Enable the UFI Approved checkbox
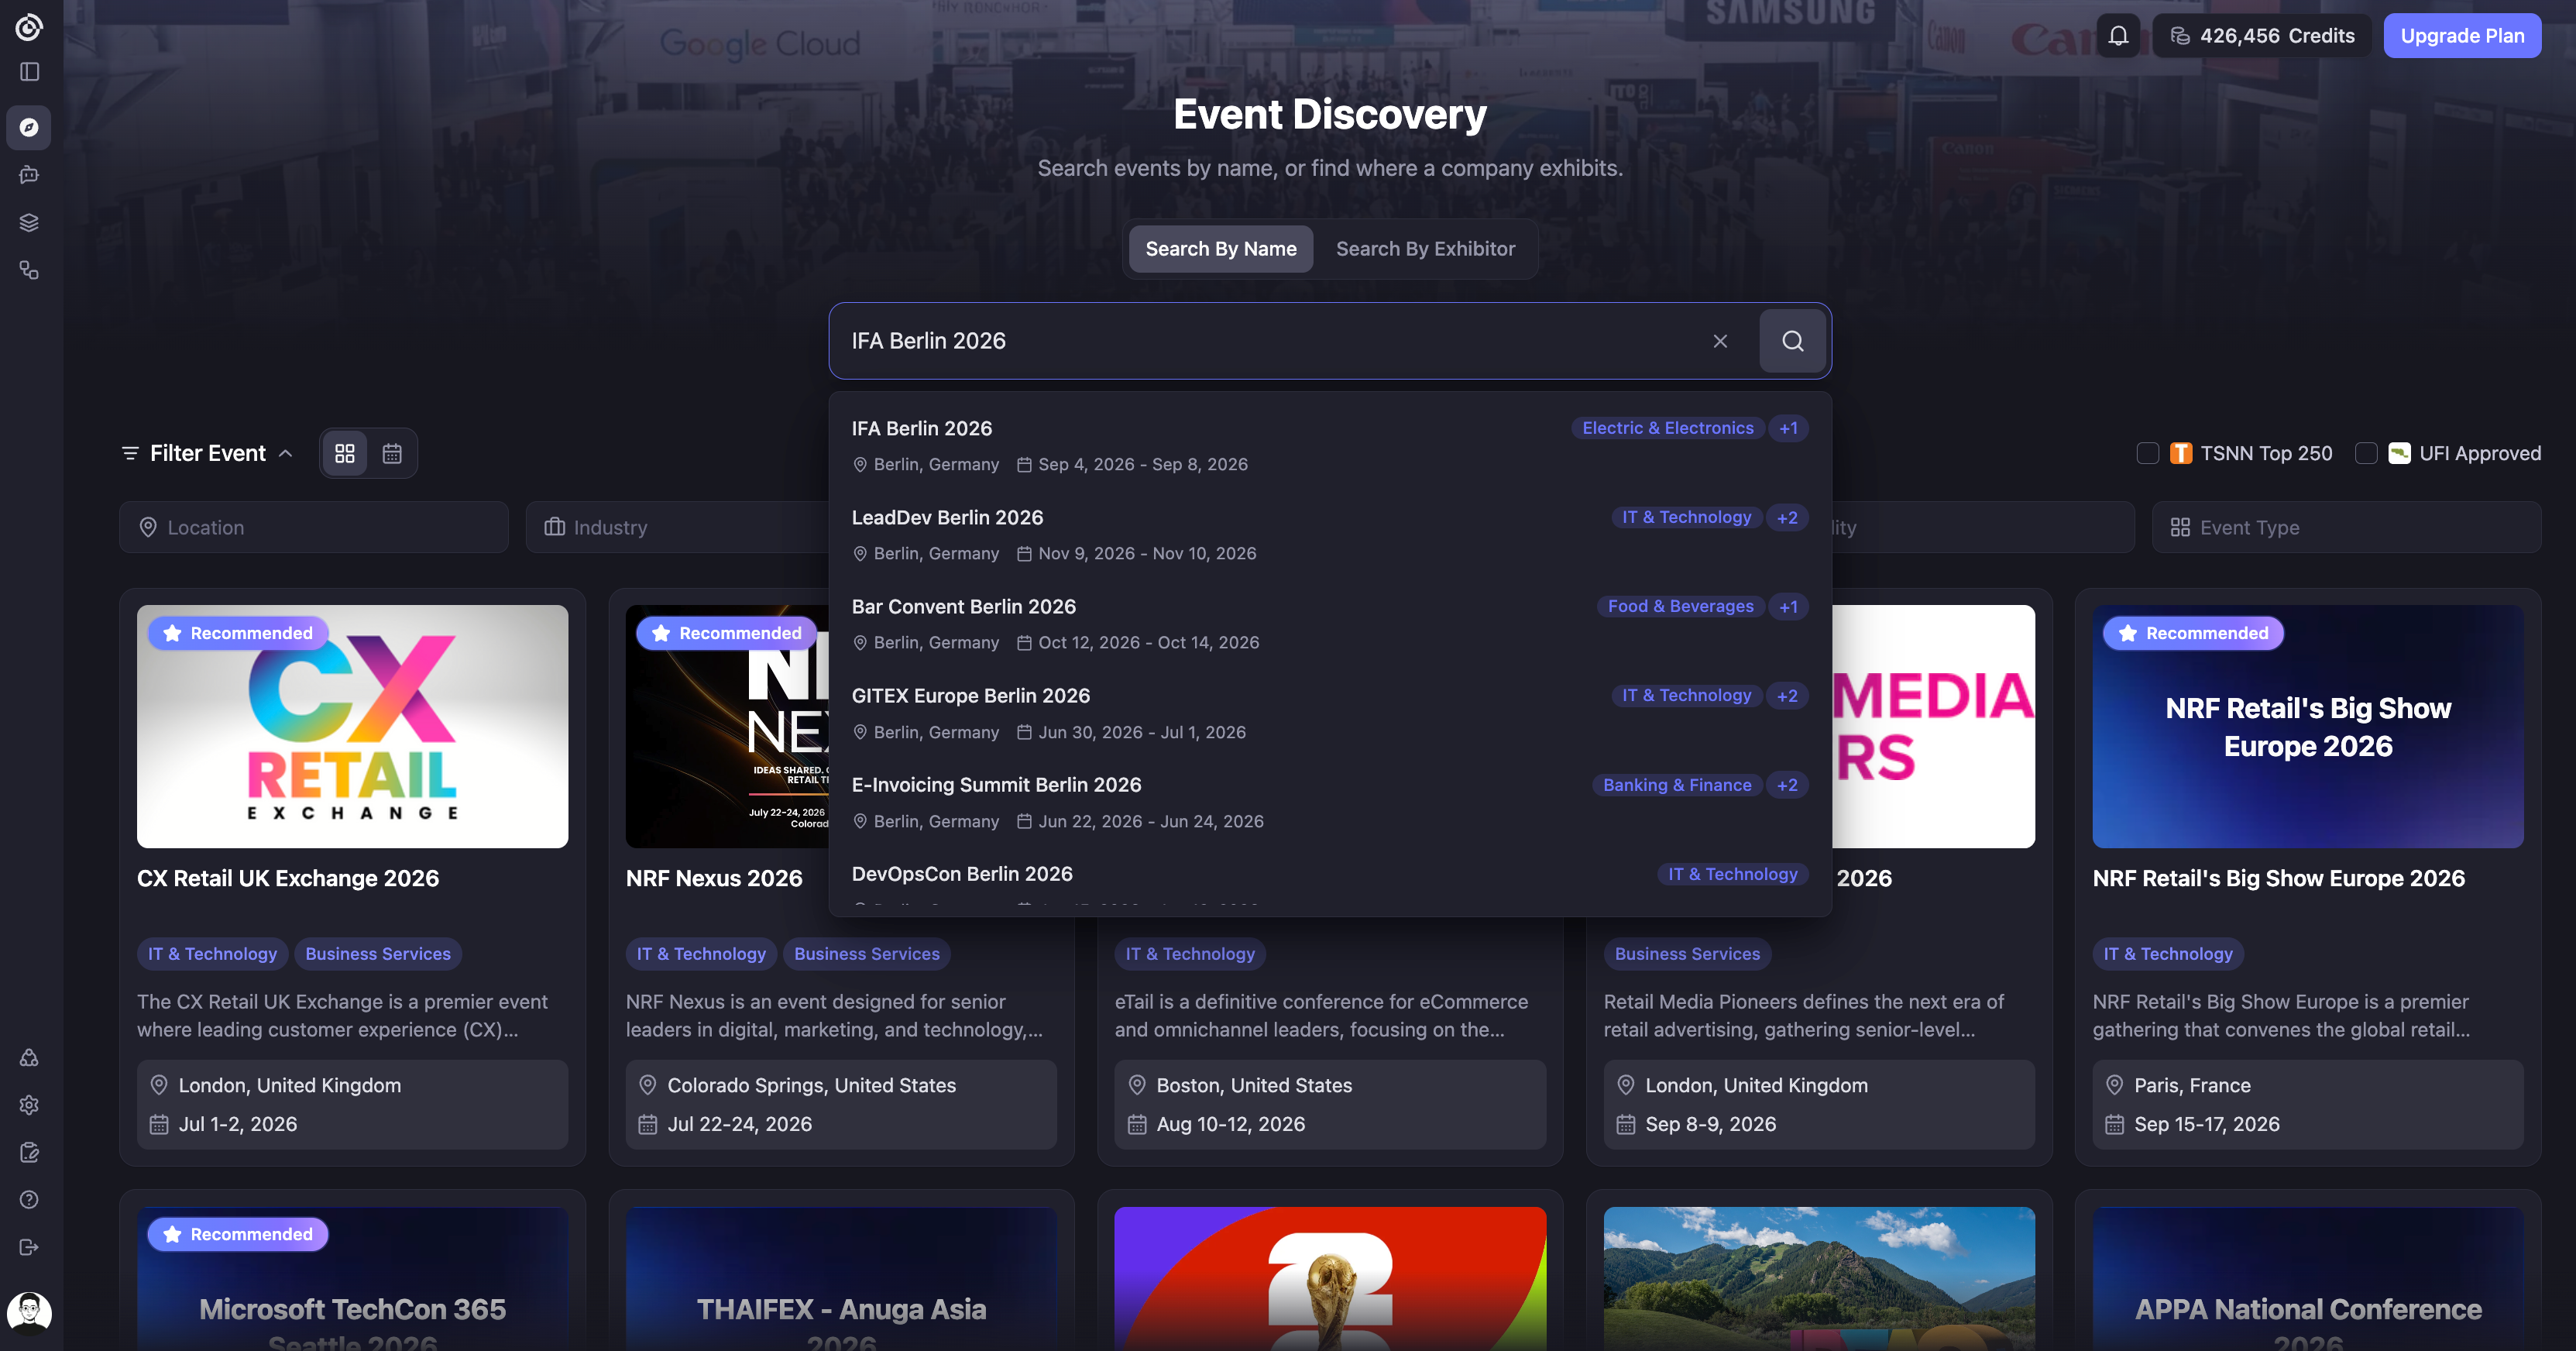The image size is (2576, 1351). [2365, 454]
